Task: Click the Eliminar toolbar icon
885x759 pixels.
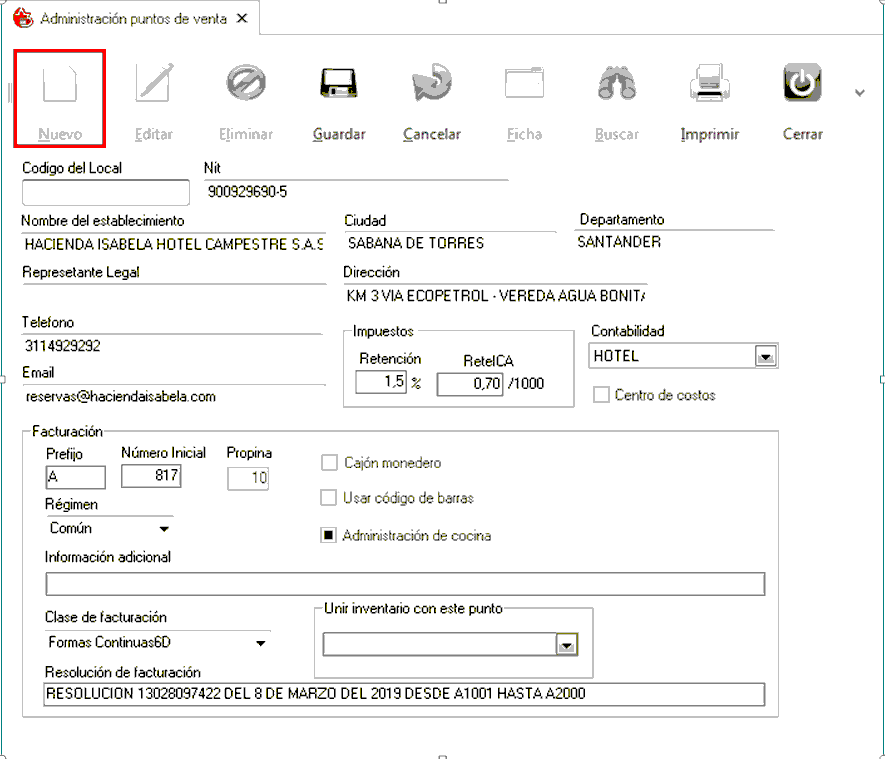Action: (245, 85)
